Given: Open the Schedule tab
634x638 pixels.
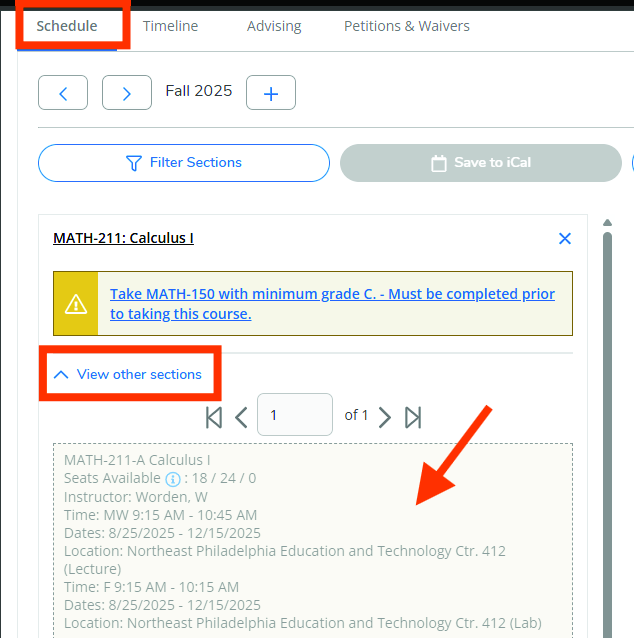Looking at the screenshot, I should pos(67,26).
